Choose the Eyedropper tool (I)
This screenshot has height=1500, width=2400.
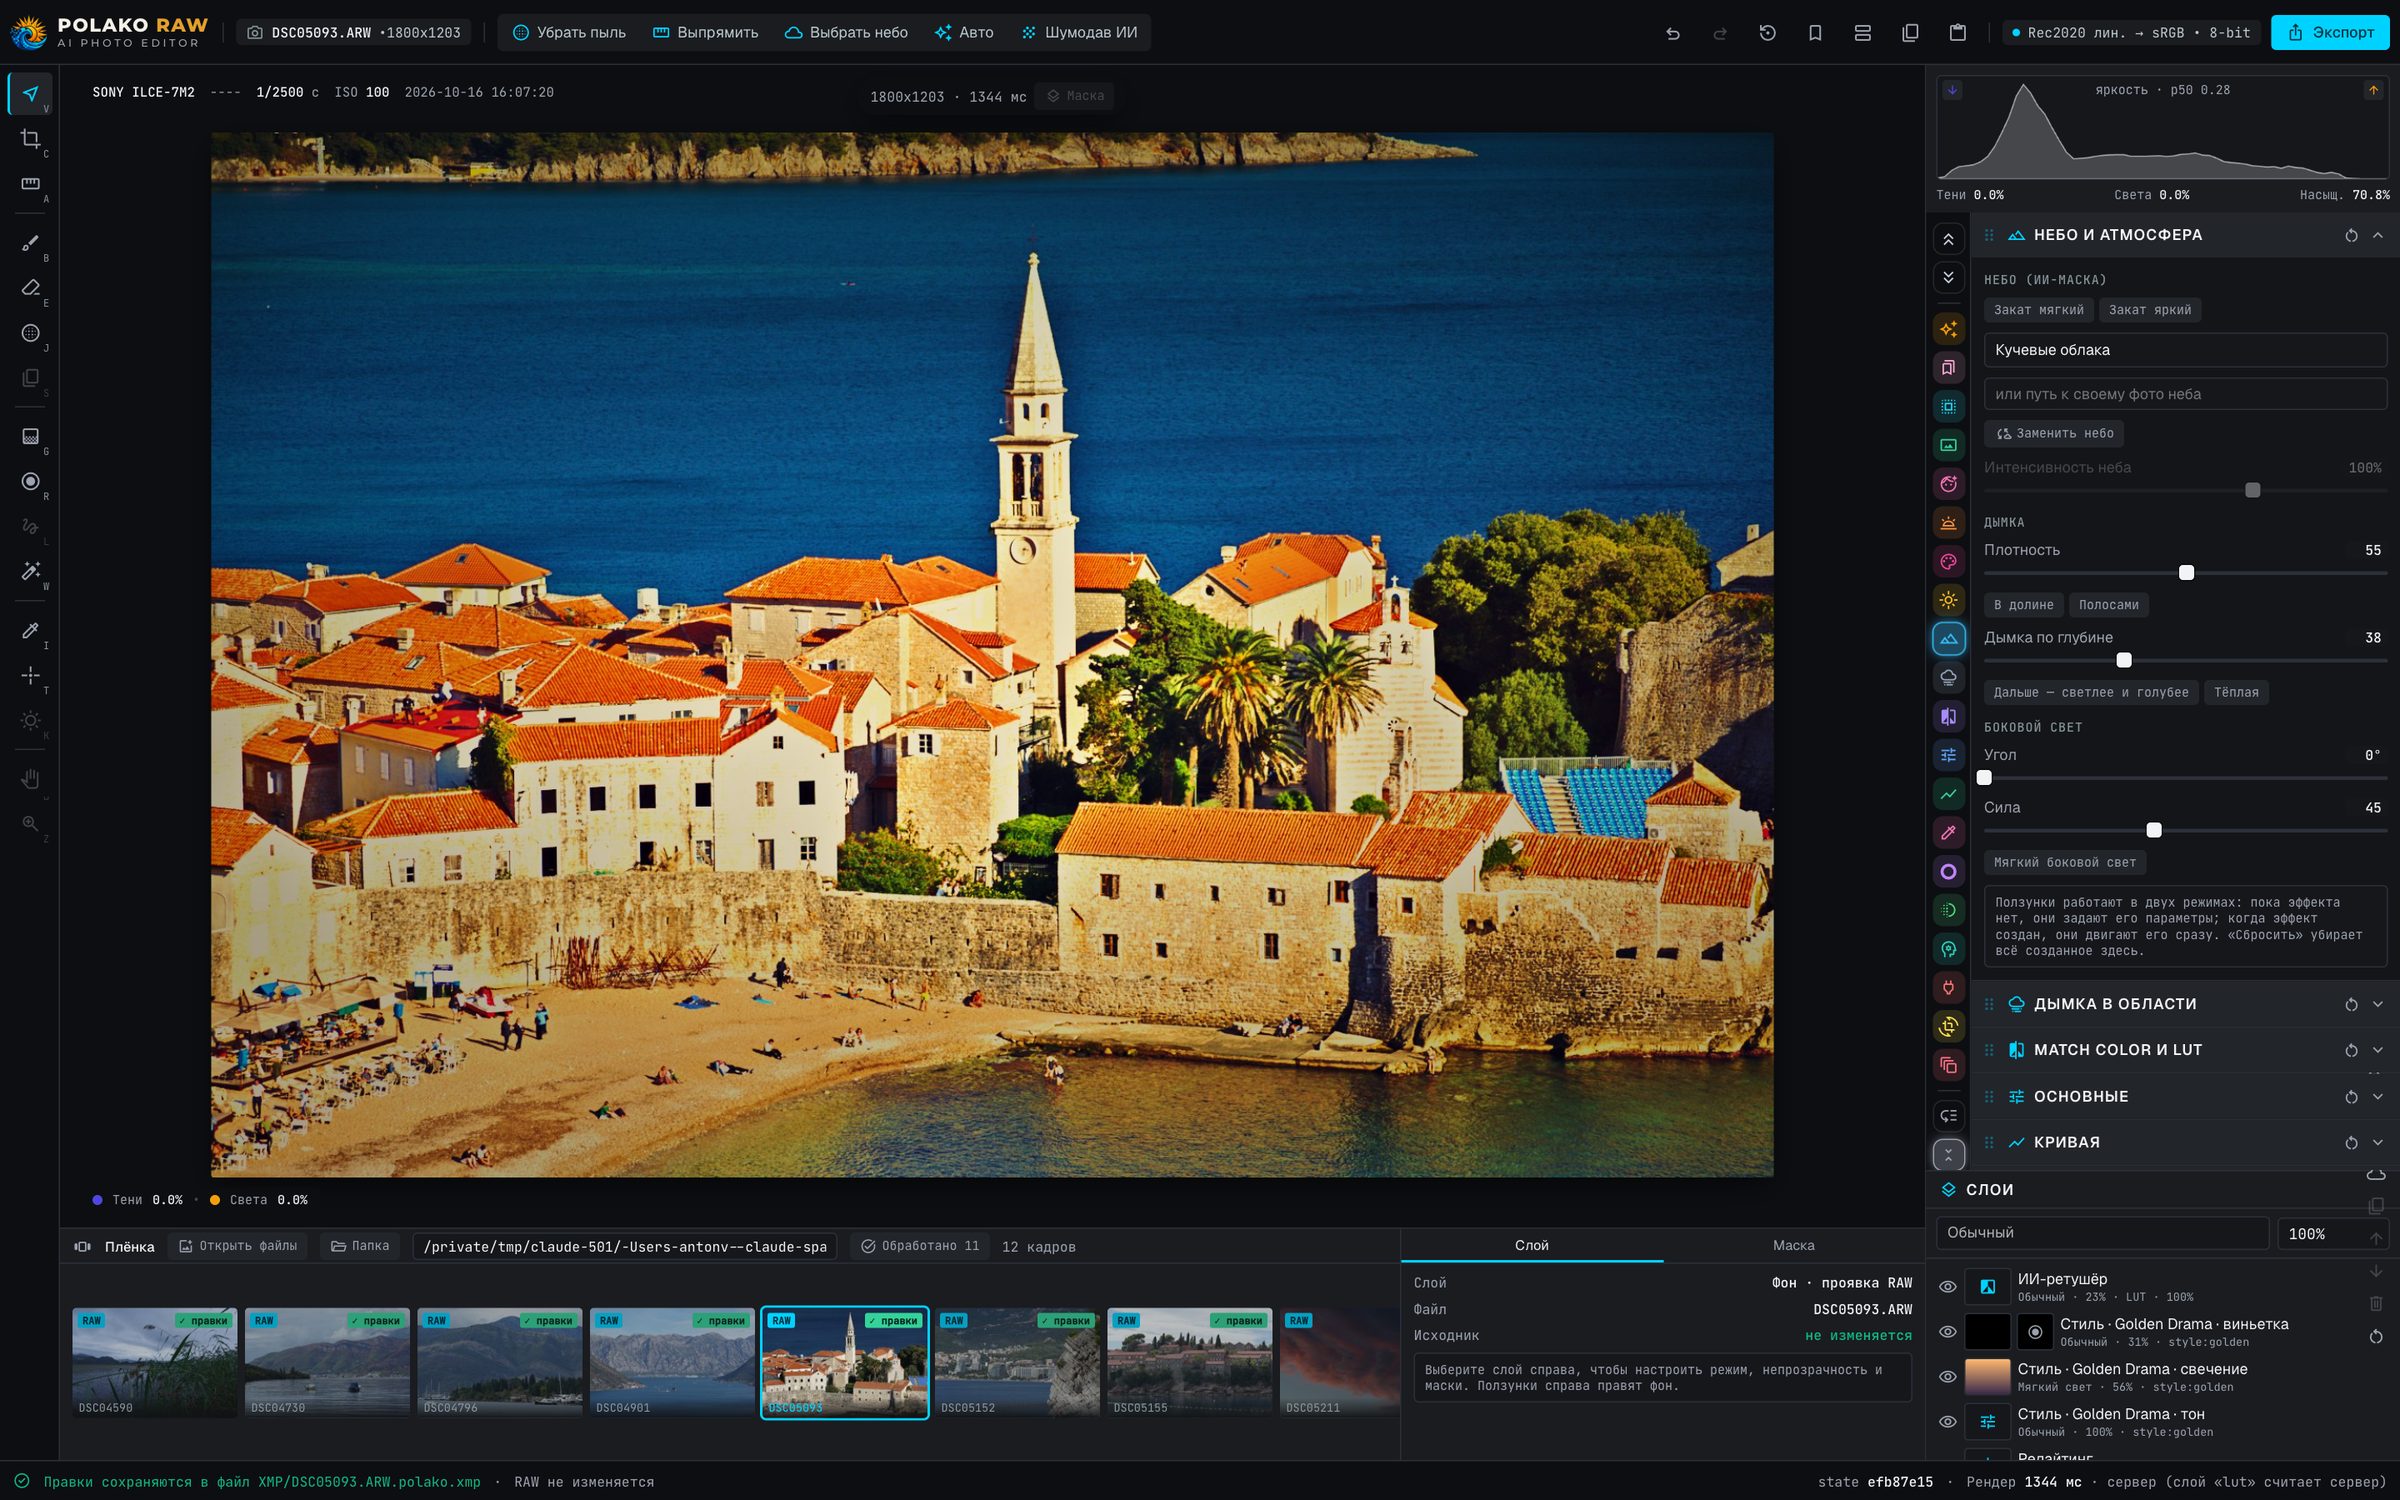[x=30, y=631]
